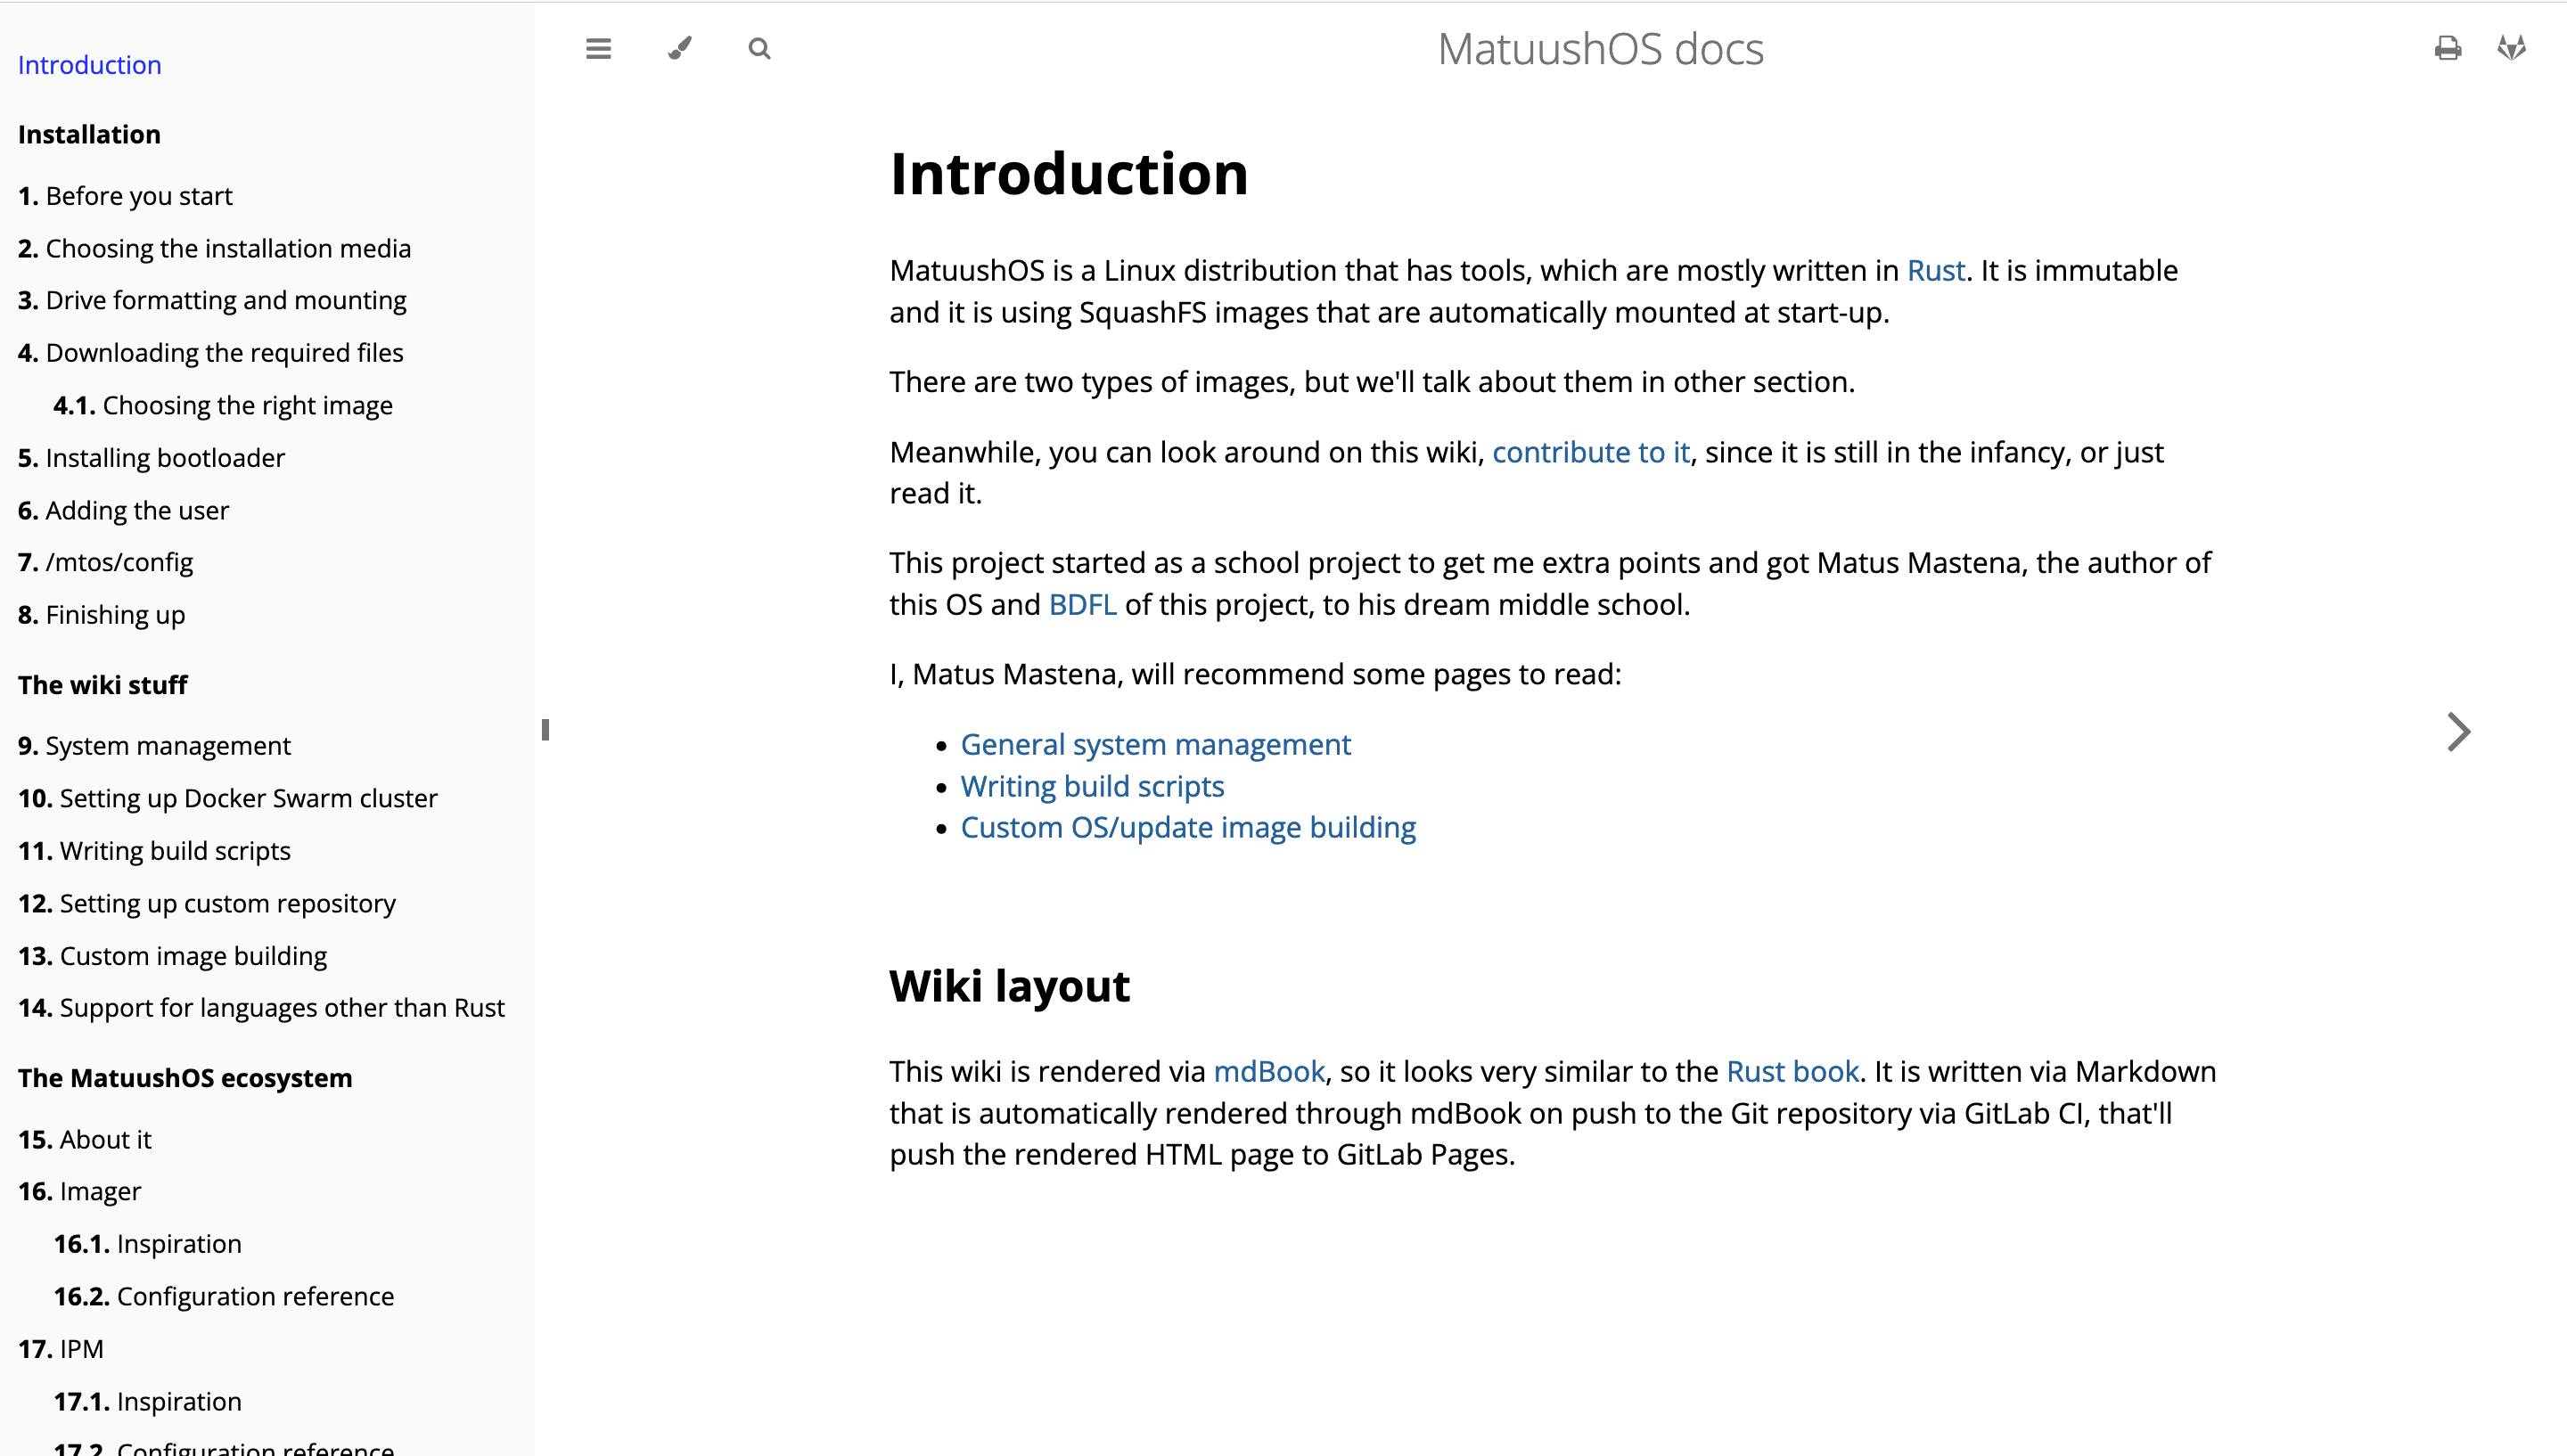The image size is (2567, 1456).
Task: Click the print book icon
Action: click(2447, 48)
